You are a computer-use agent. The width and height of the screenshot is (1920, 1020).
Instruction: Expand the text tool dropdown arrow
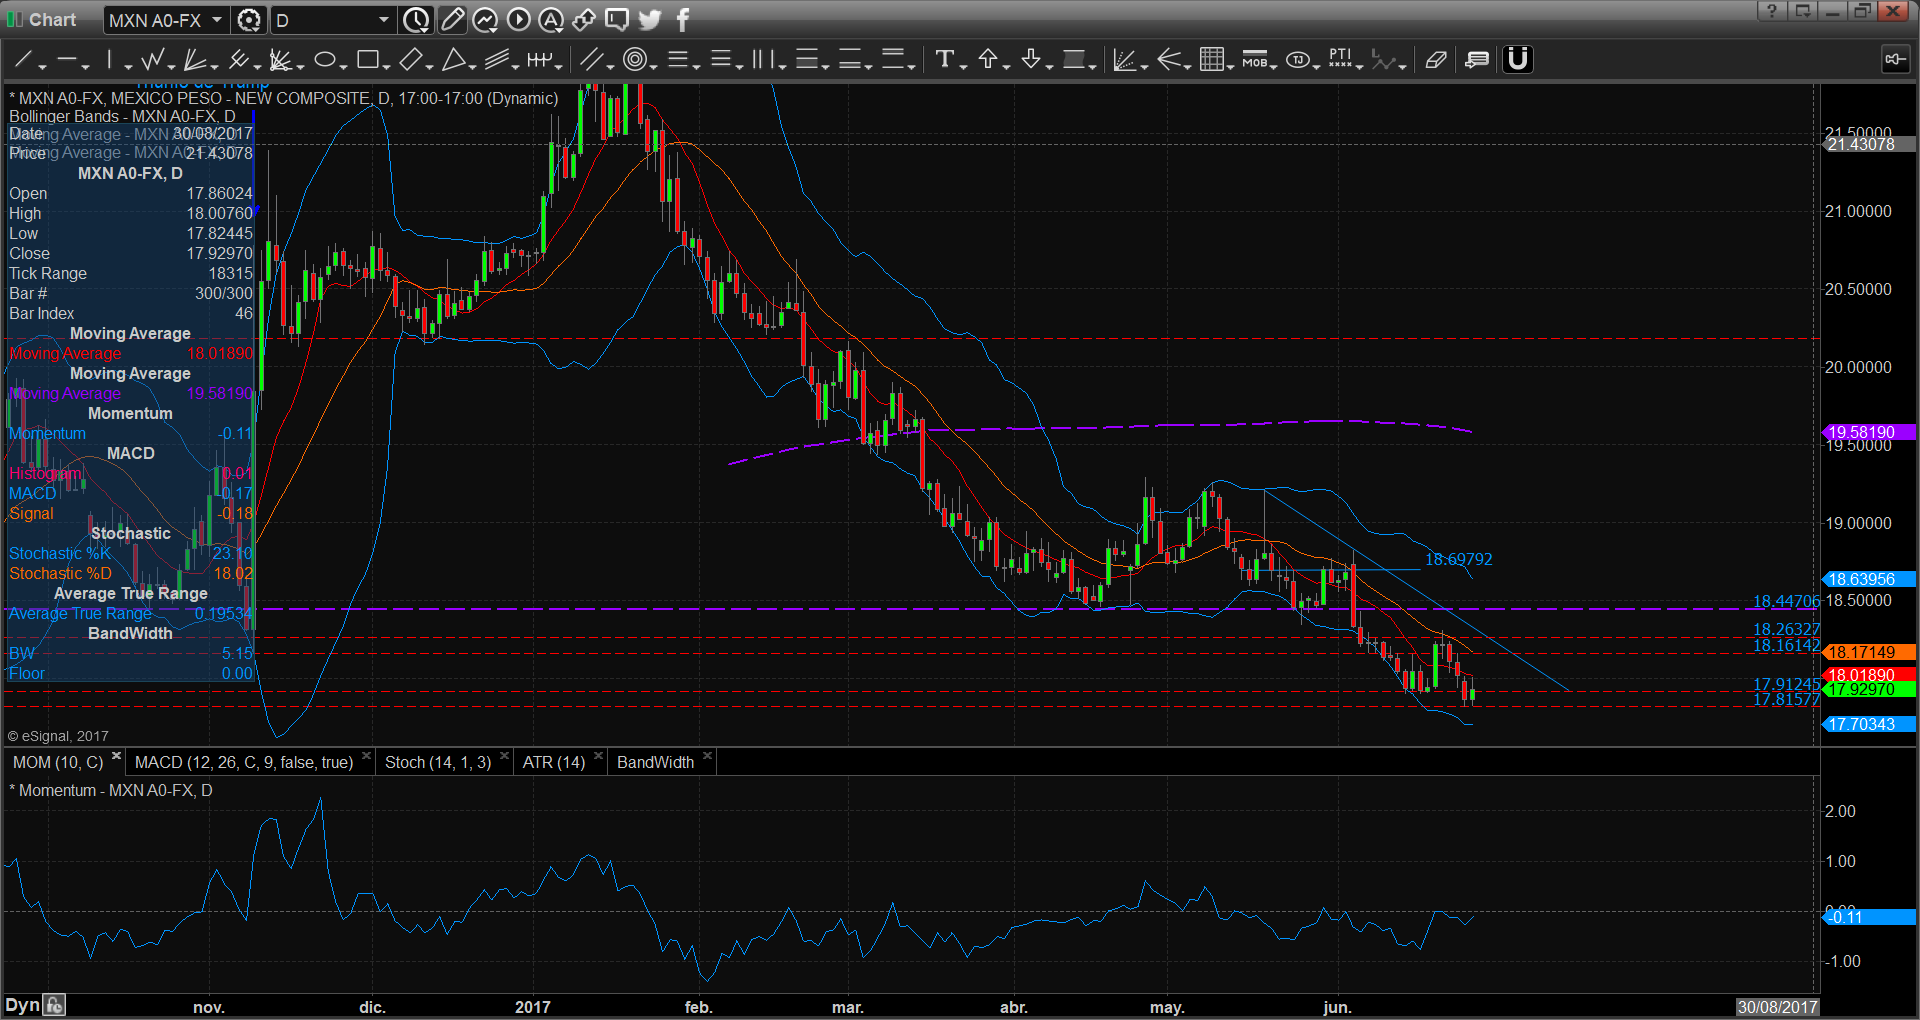[963, 66]
